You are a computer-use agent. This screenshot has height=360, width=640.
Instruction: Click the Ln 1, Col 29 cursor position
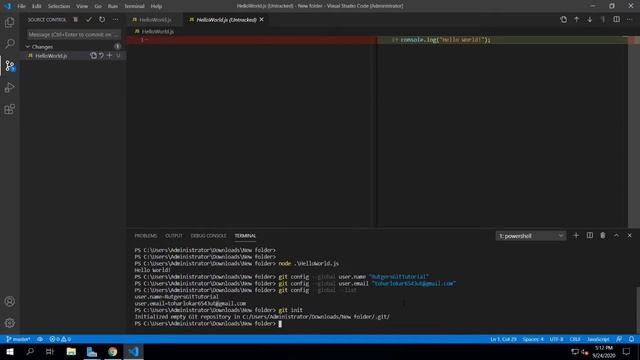(503, 339)
